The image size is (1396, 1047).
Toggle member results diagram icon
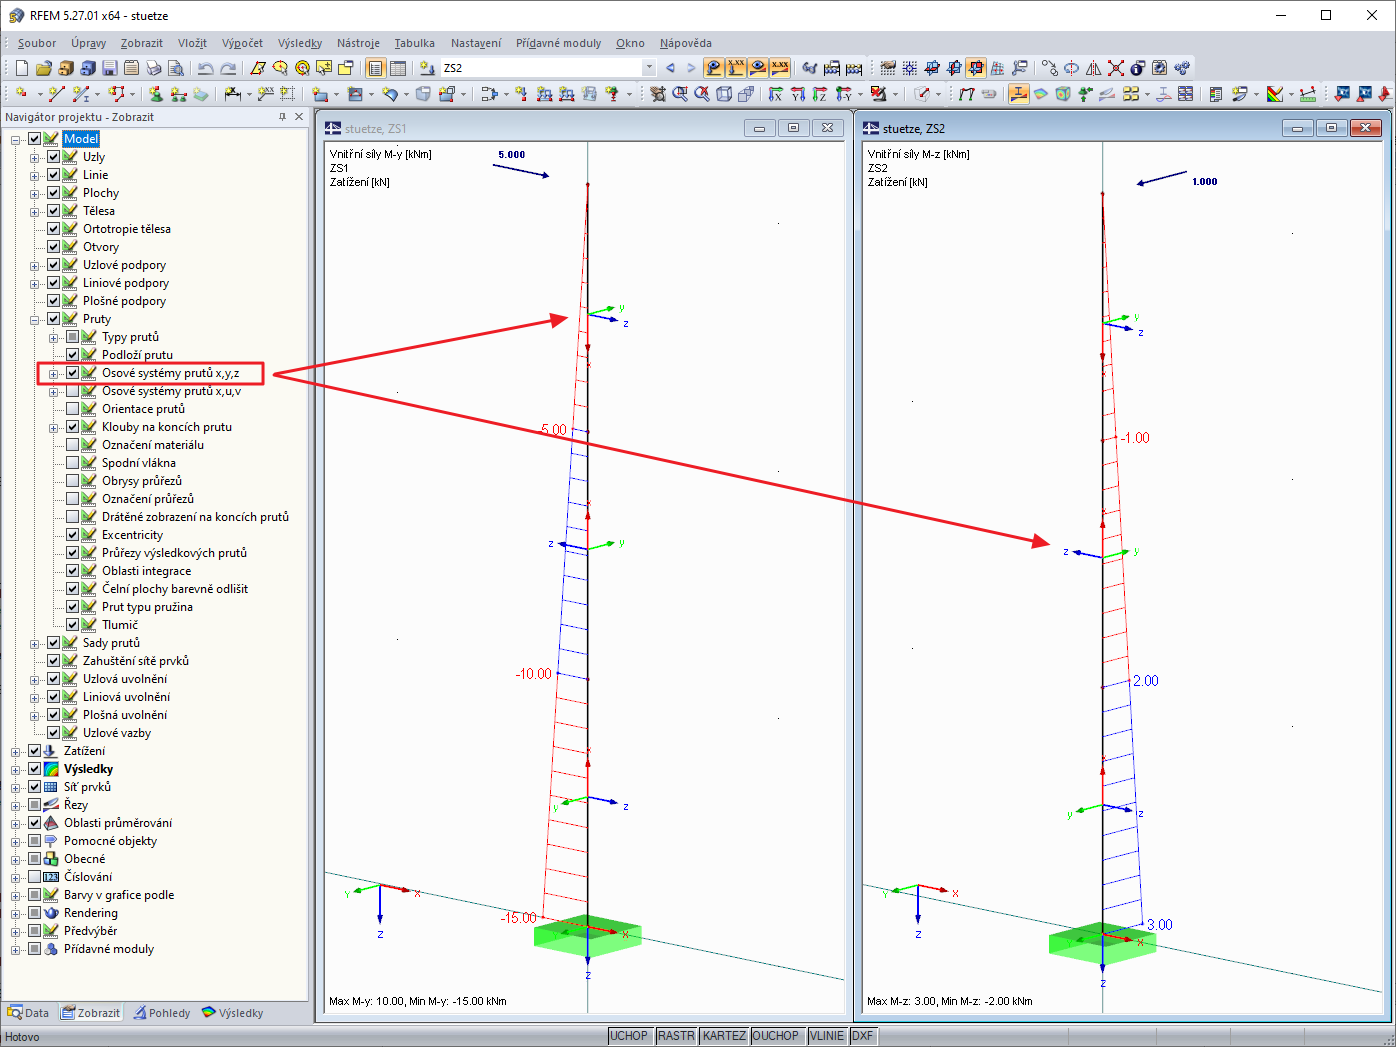point(1019,94)
